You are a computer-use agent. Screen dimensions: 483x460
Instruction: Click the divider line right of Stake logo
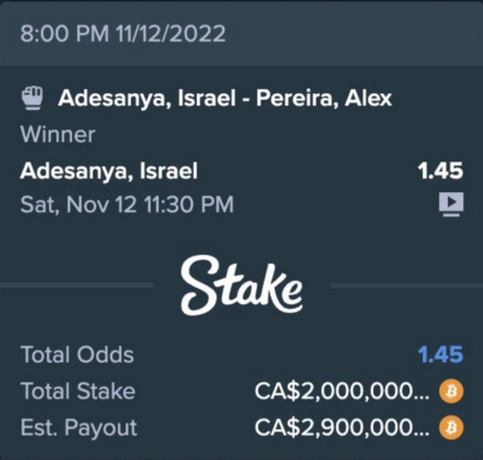(406, 285)
